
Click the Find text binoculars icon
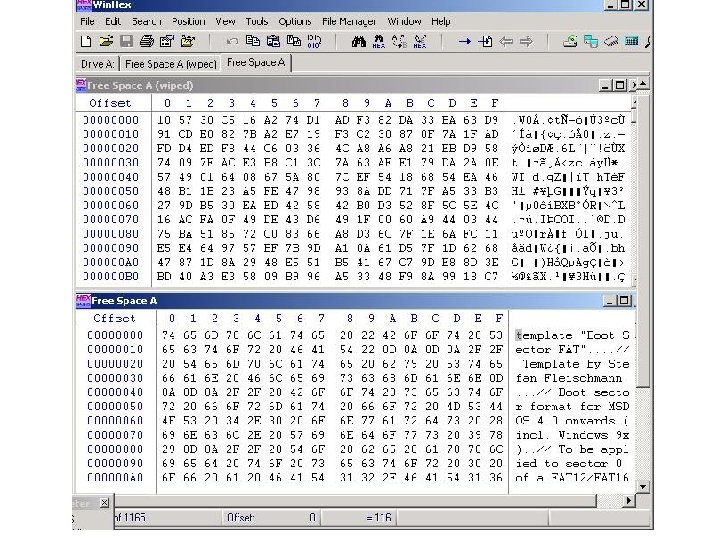[359, 41]
